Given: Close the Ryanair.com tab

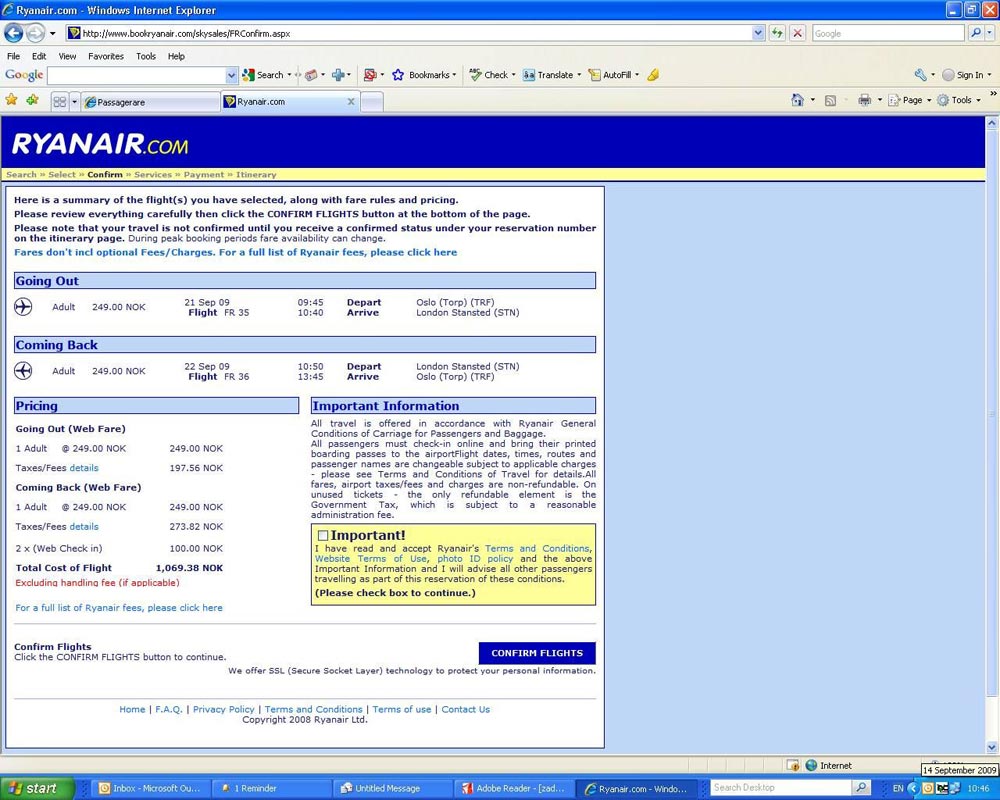Looking at the screenshot, I should (351, 101).
